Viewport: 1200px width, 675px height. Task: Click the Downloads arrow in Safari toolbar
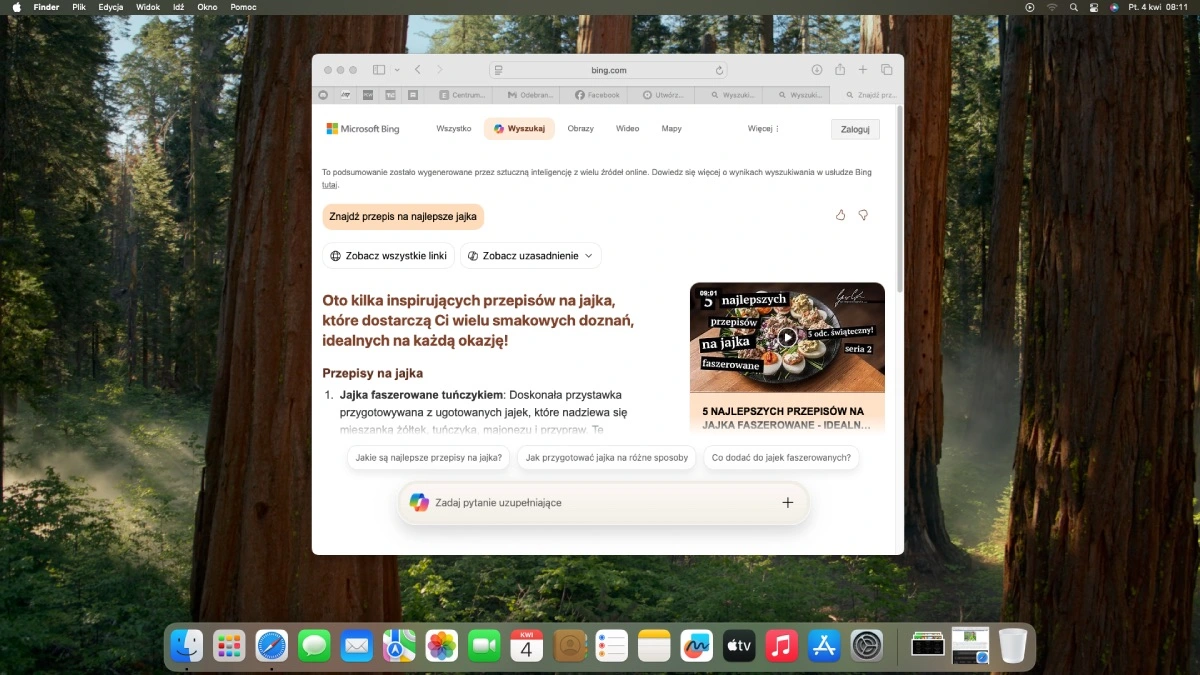815,70
